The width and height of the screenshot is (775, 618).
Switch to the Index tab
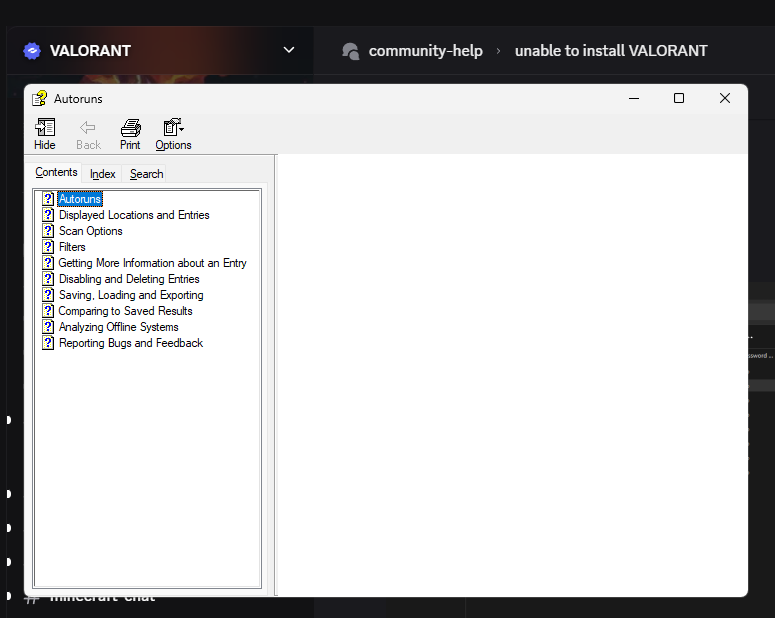pyautogui.click(x=102, y=174)
